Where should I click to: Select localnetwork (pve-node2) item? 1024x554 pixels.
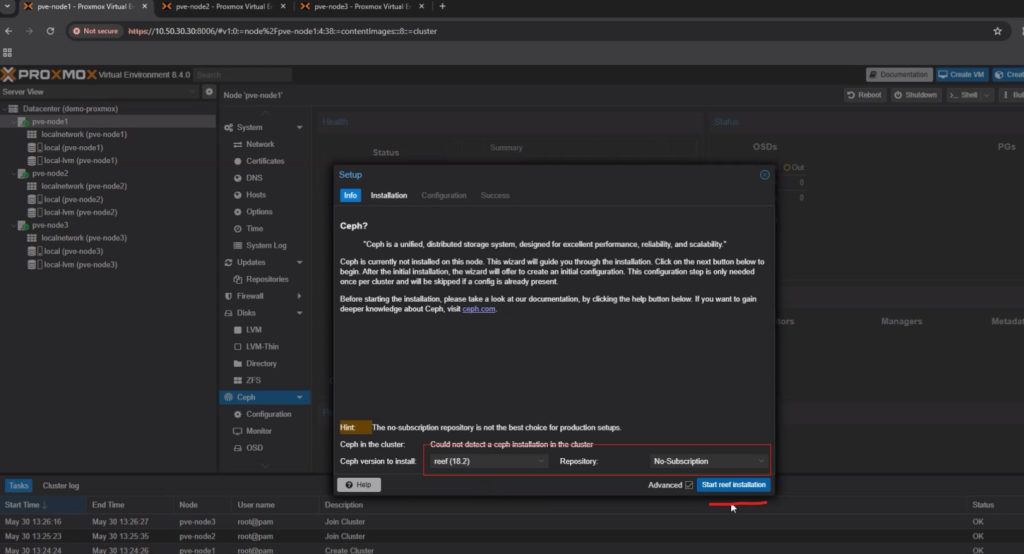click(x=84, y=186)
